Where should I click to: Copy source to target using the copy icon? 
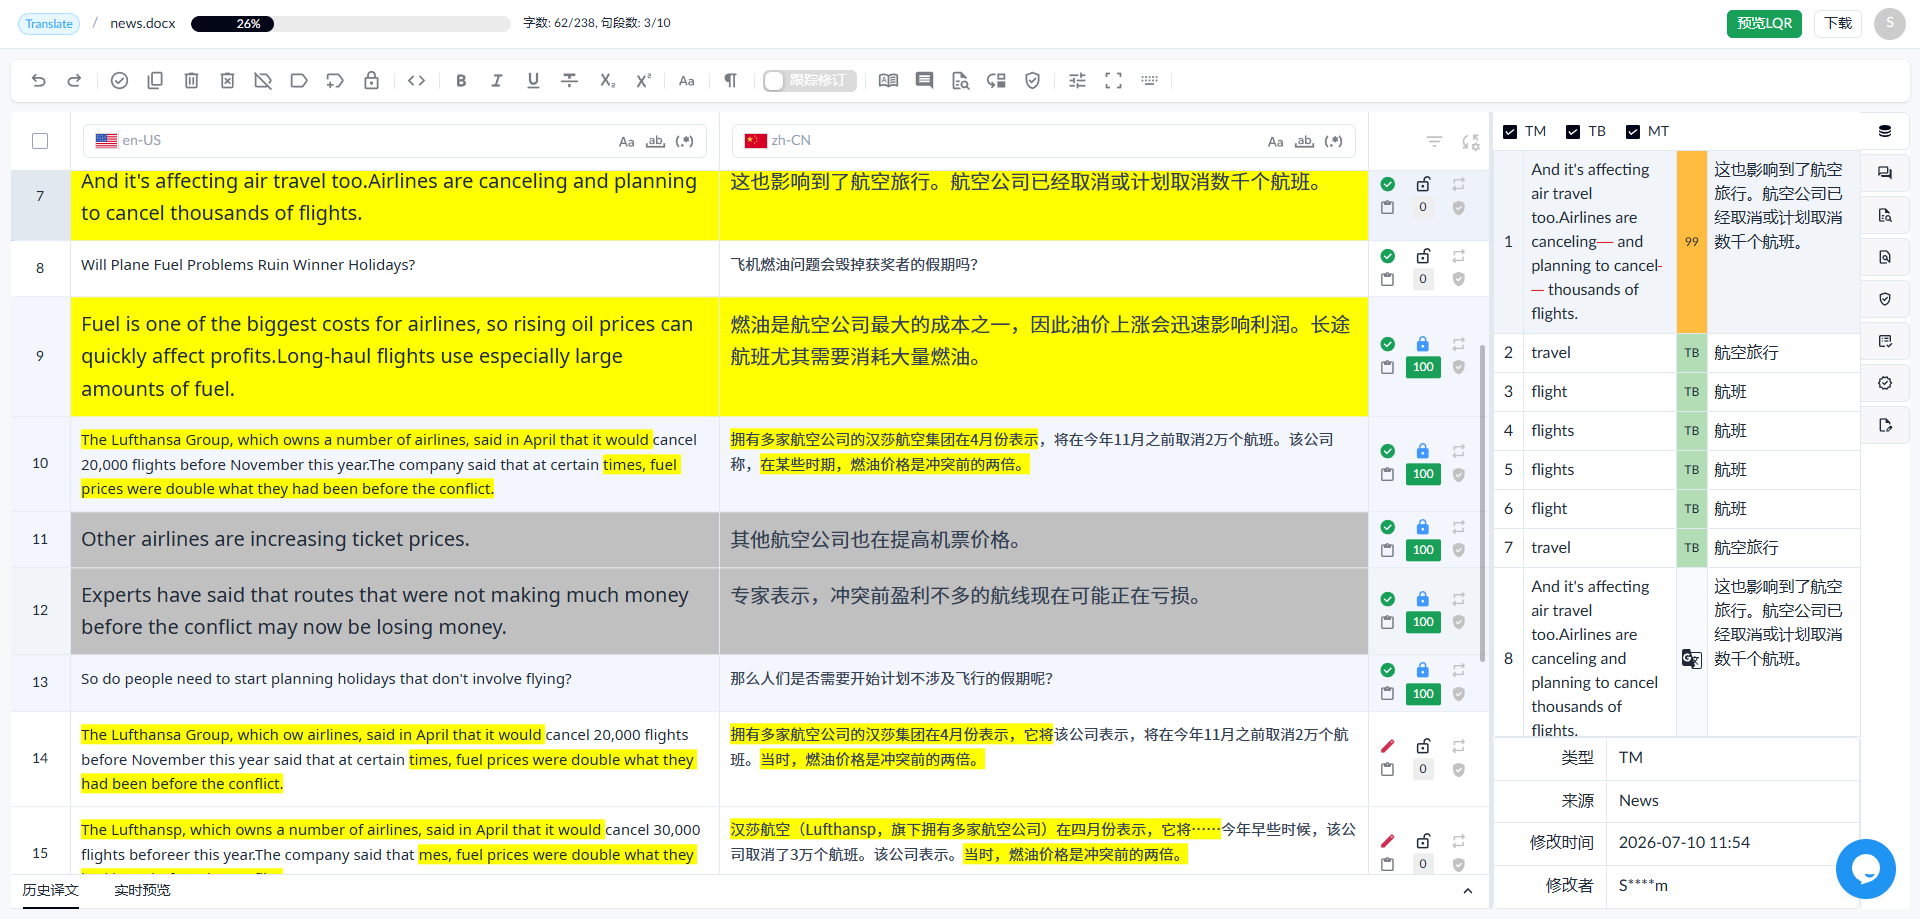click(x=155, y=81)
